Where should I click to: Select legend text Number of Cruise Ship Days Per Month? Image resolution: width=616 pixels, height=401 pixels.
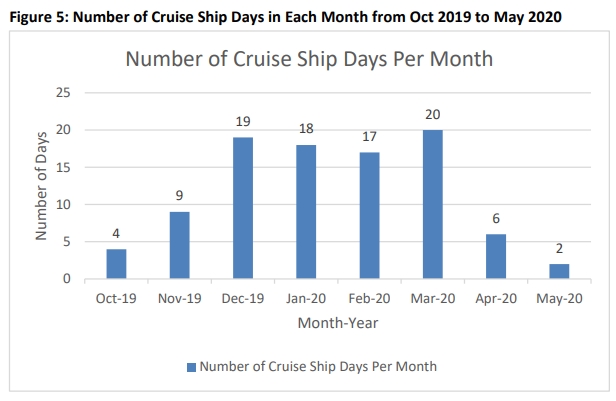pos(318,366)
